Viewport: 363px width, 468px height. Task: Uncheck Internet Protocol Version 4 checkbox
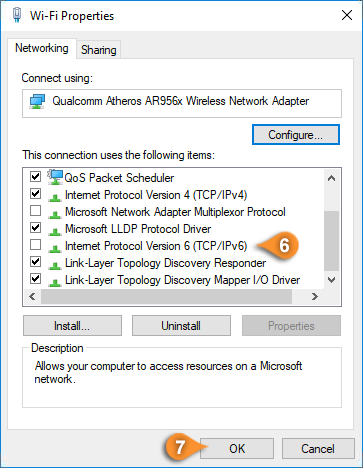point(35,193)
